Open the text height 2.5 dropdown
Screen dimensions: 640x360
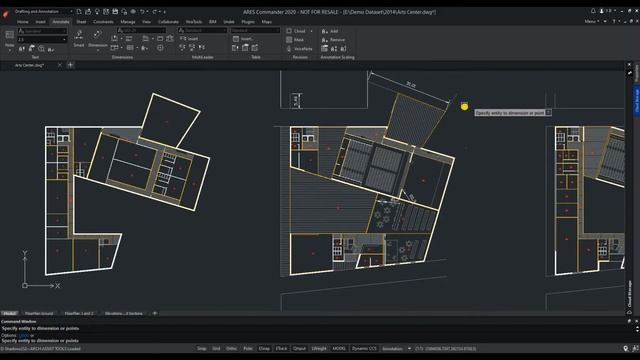coord(42,40)
